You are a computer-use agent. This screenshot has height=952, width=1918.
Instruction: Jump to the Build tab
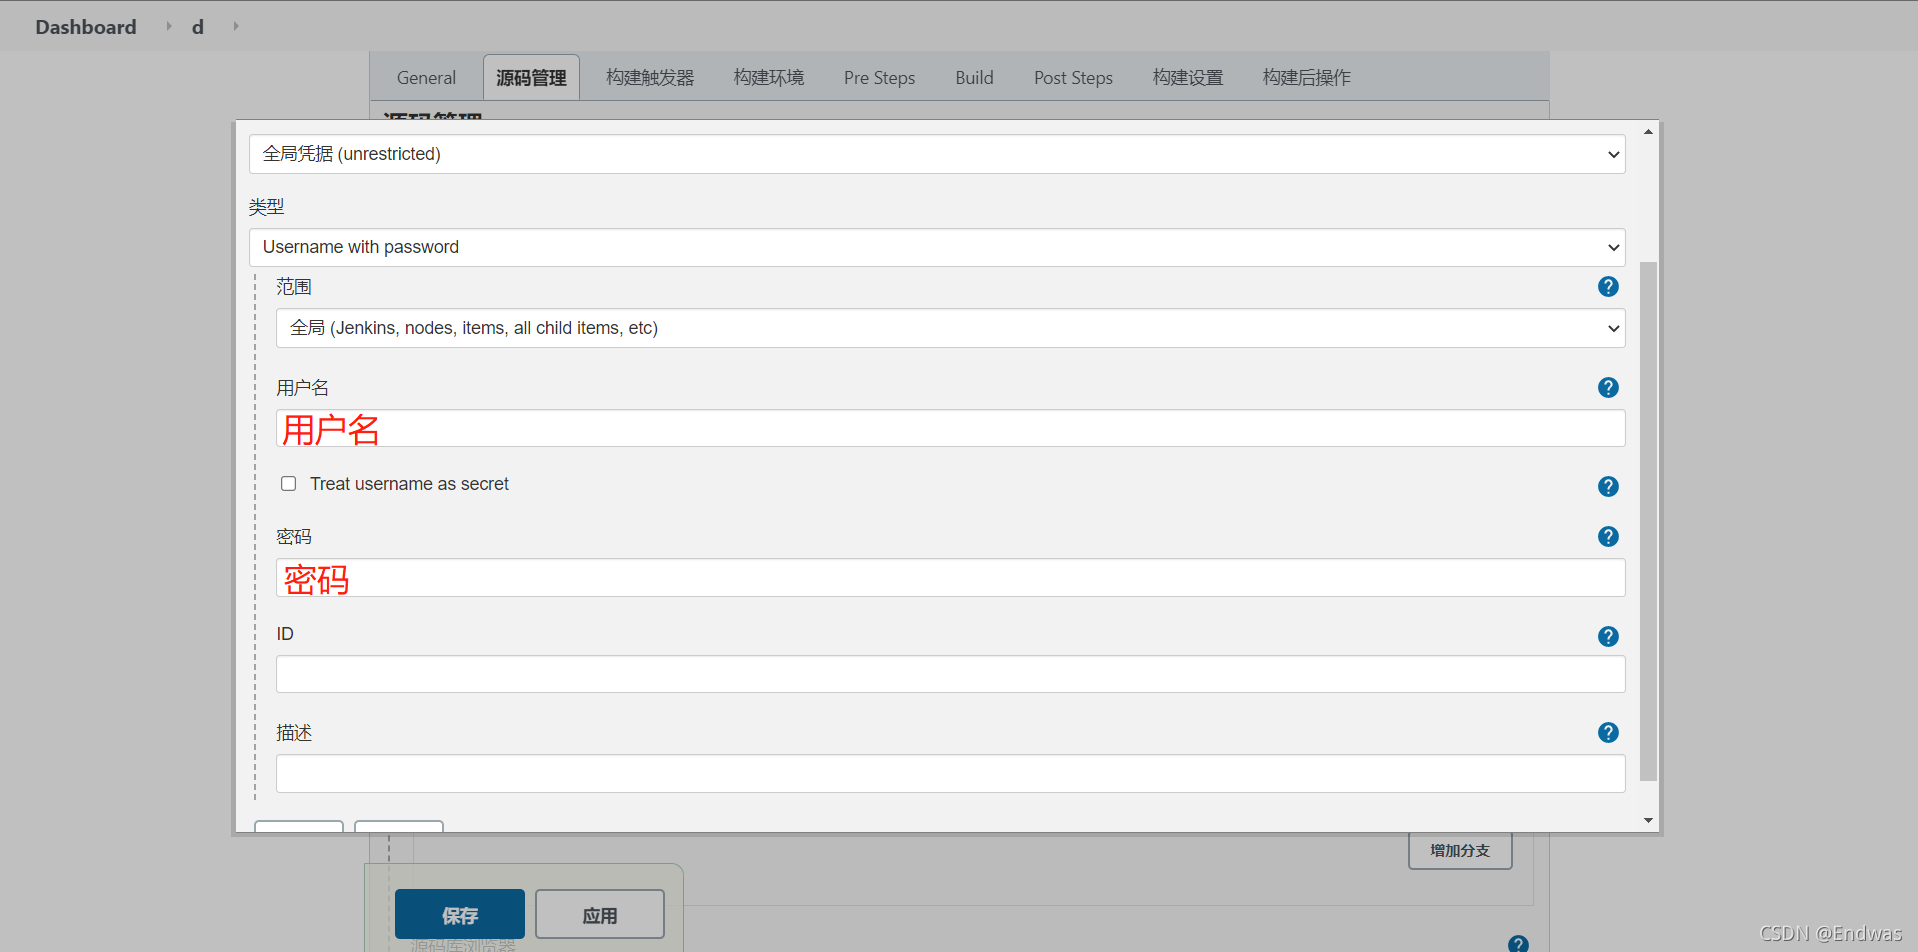click(x=974, y=78)
